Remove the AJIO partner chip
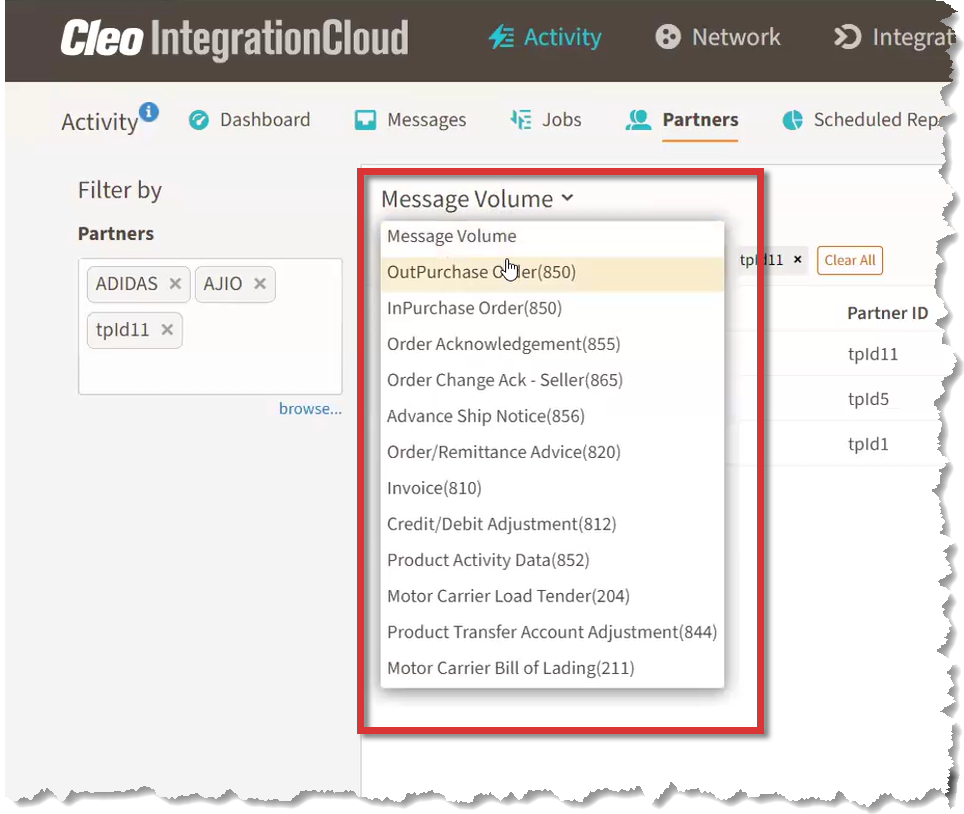This screenshot has height=814, width=964. (x=260, y=284)
